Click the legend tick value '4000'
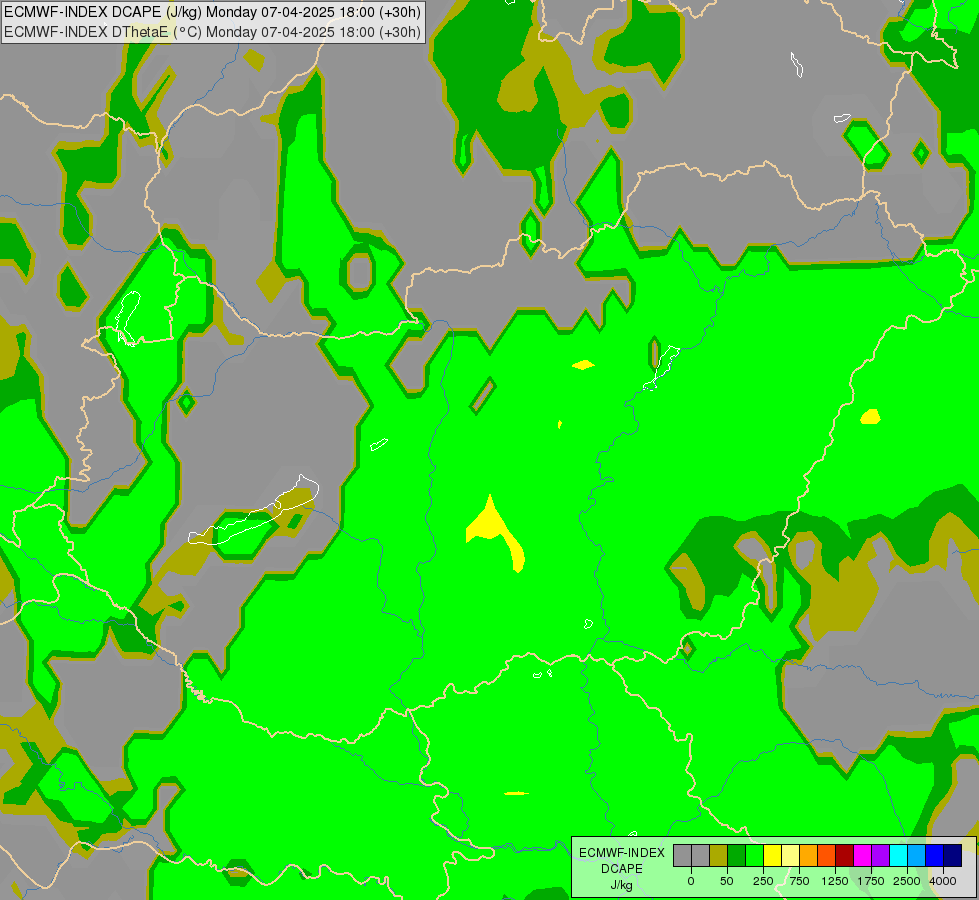979x900 pixels. [x=943, y=881]
